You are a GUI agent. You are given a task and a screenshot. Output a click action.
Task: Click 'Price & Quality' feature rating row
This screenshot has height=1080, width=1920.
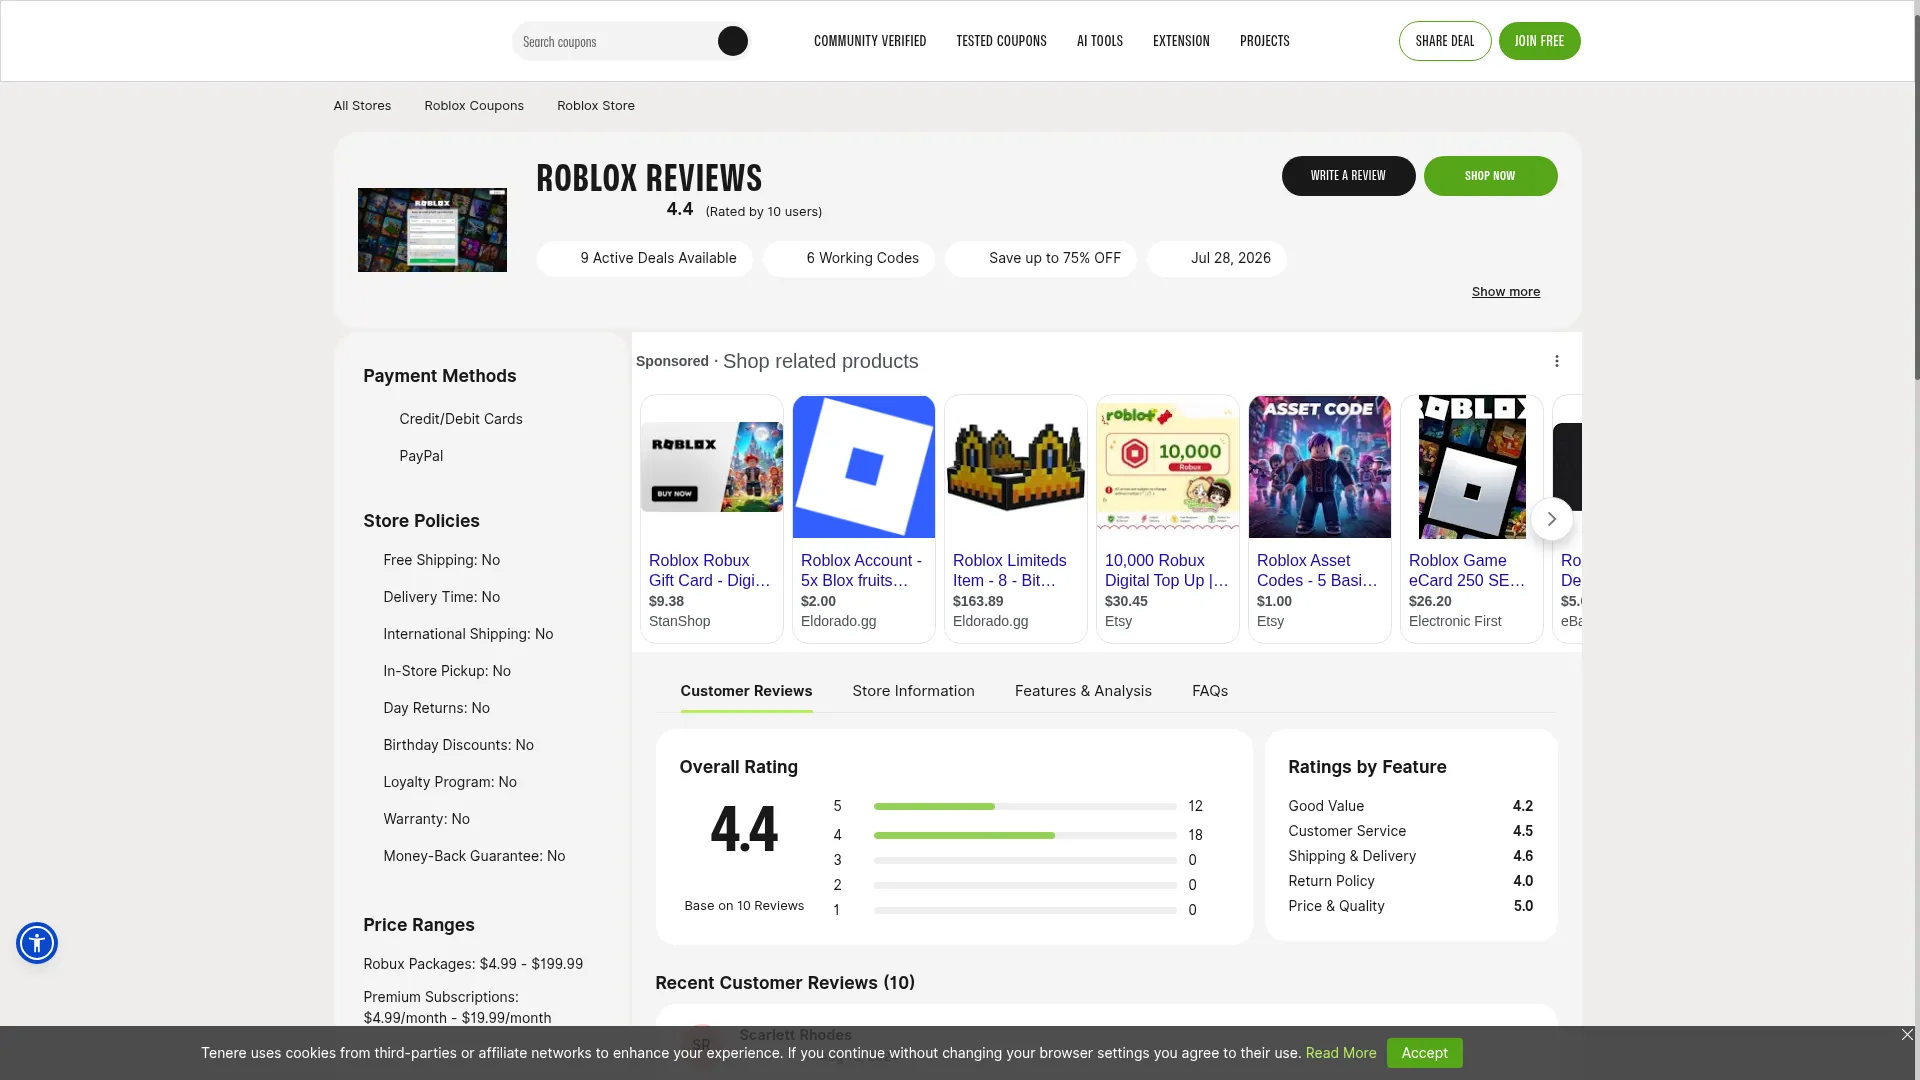1410,906
